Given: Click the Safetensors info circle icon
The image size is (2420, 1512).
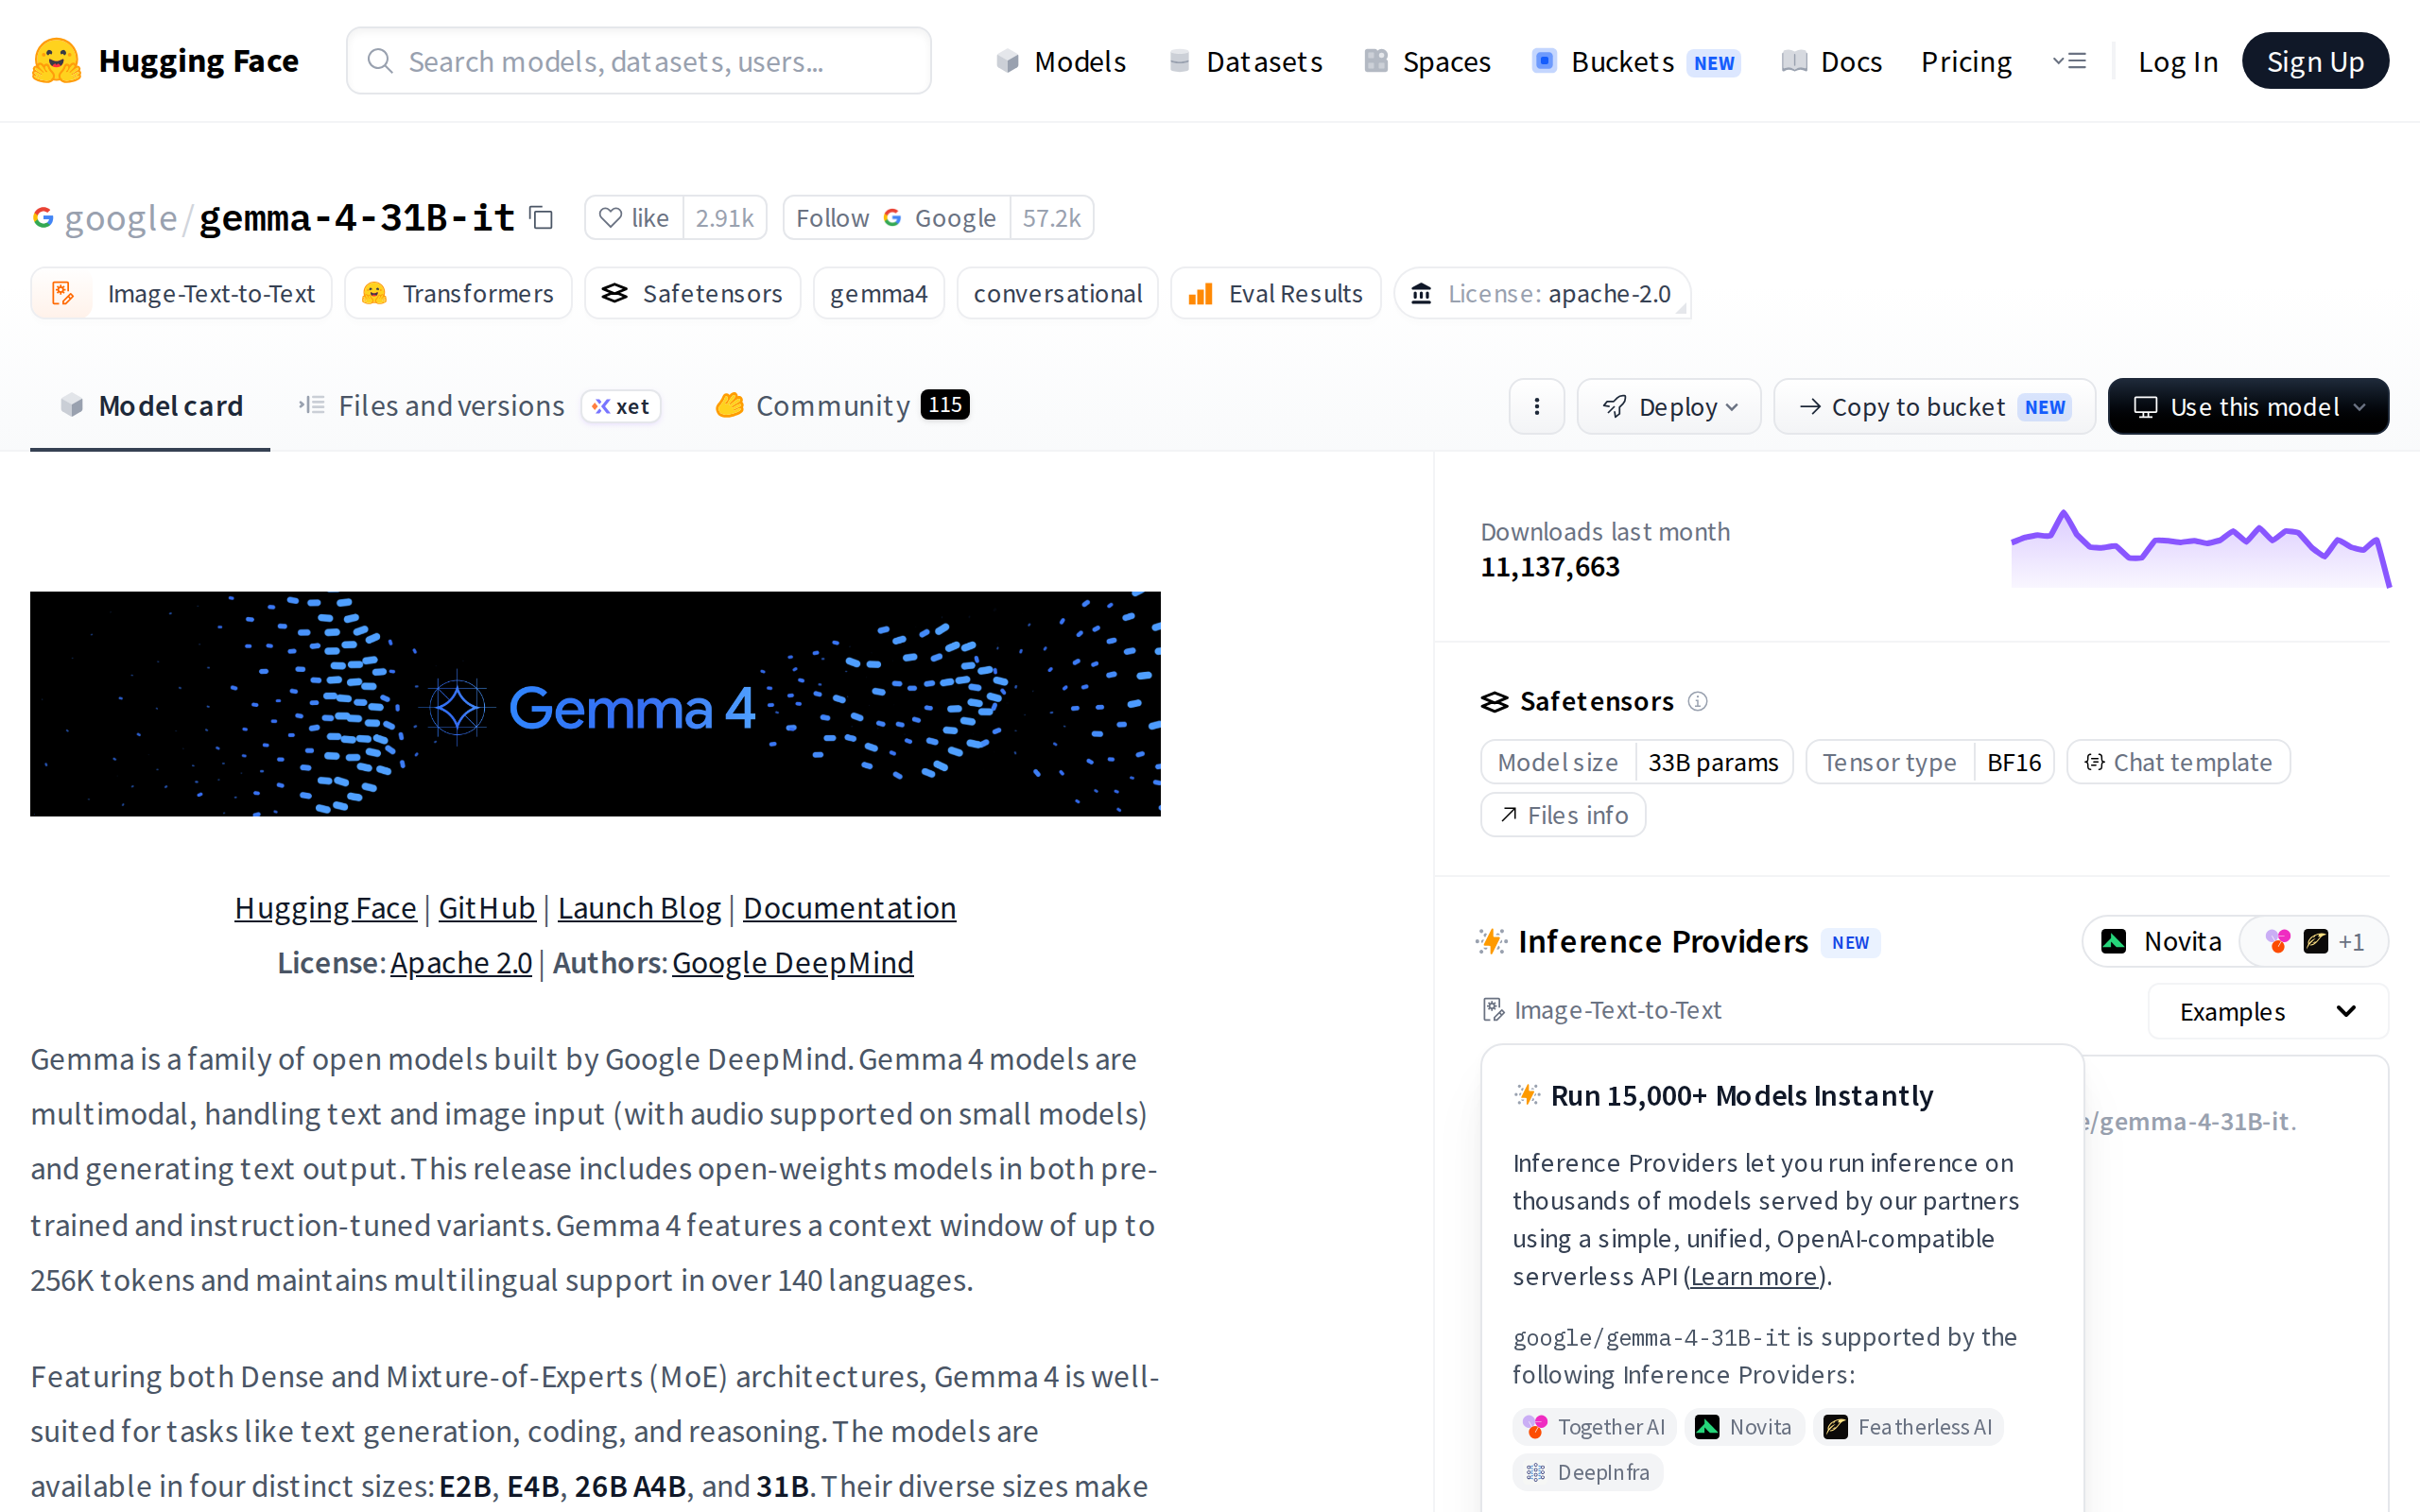Looking at the screenshot, I should pos(1697,701).
